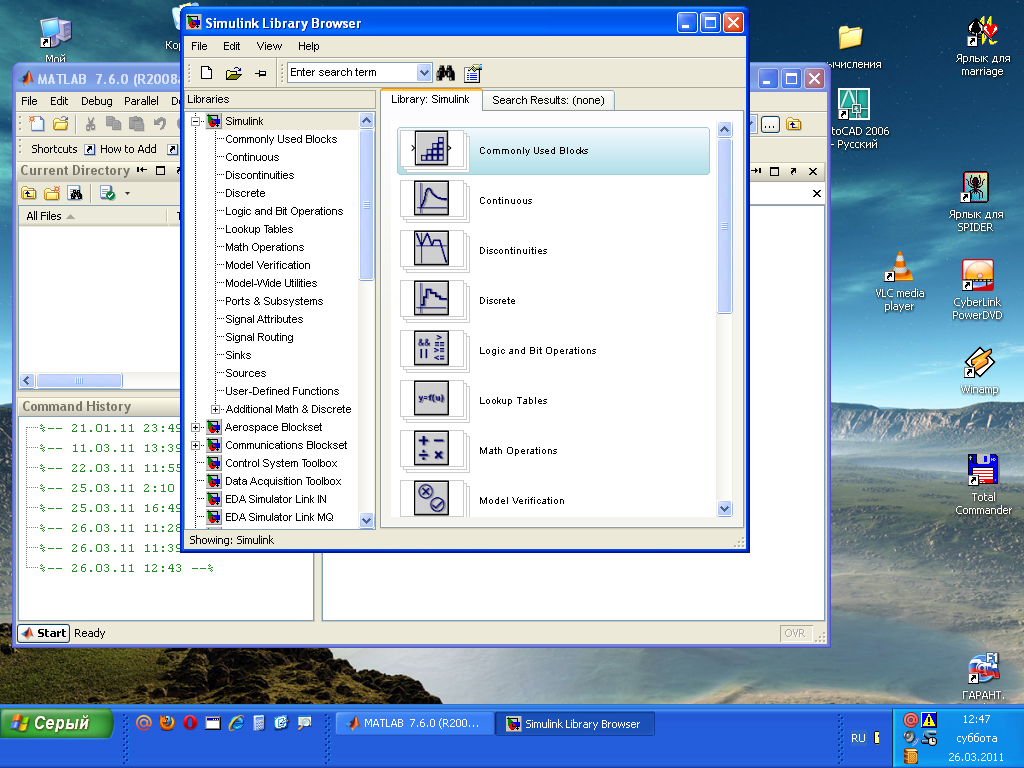Image resolution: width=1024 pixels, height=768 pixels.
Task: Switch to Search Results tab
Action: point(548,100)
